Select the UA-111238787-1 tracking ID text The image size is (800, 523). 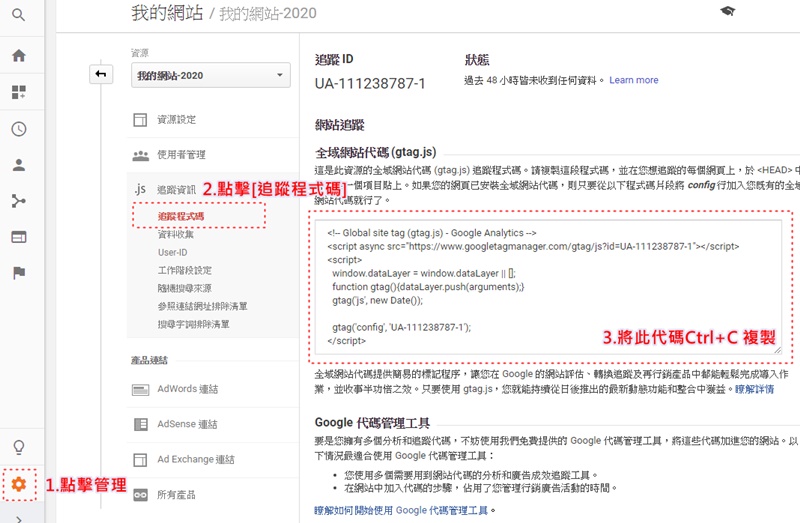click(370, 83)
